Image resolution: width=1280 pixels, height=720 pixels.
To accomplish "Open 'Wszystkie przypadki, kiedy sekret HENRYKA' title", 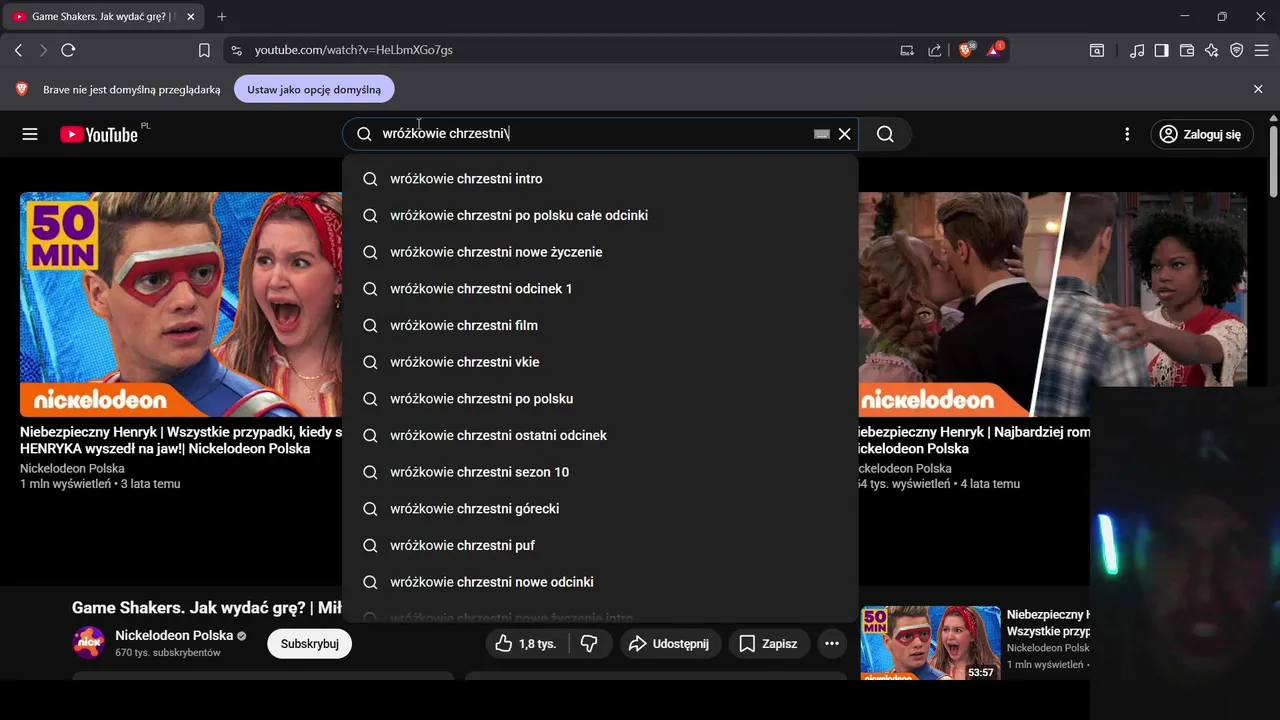I will pyautogui.click(x=181, y=440).
